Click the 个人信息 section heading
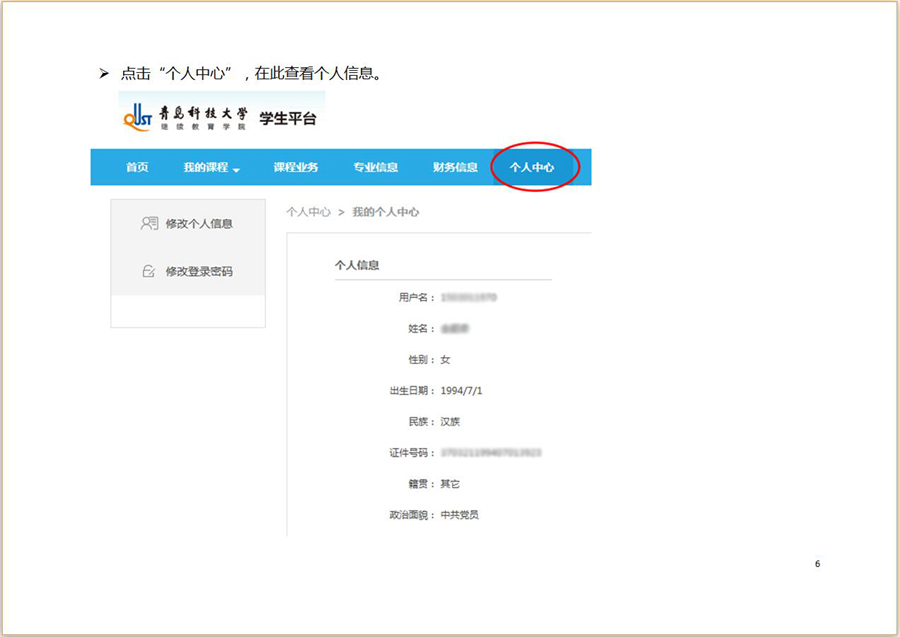 coord(357,265)
